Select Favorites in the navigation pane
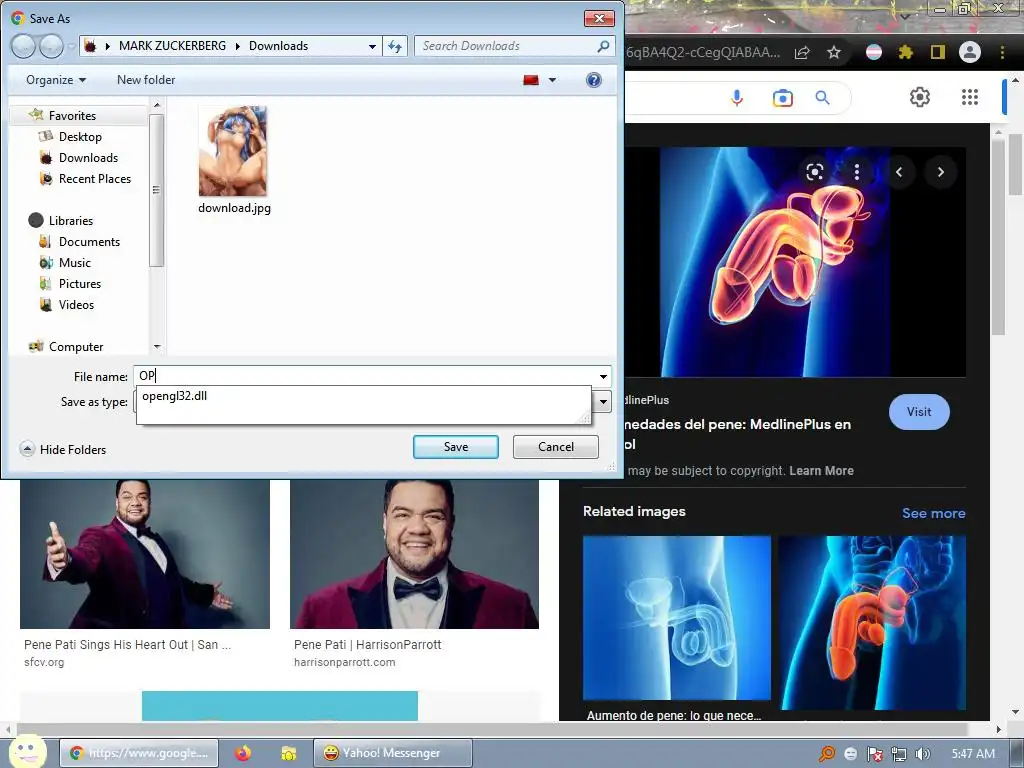This screenshot has width=1024, height=768. tap(72, 116)
